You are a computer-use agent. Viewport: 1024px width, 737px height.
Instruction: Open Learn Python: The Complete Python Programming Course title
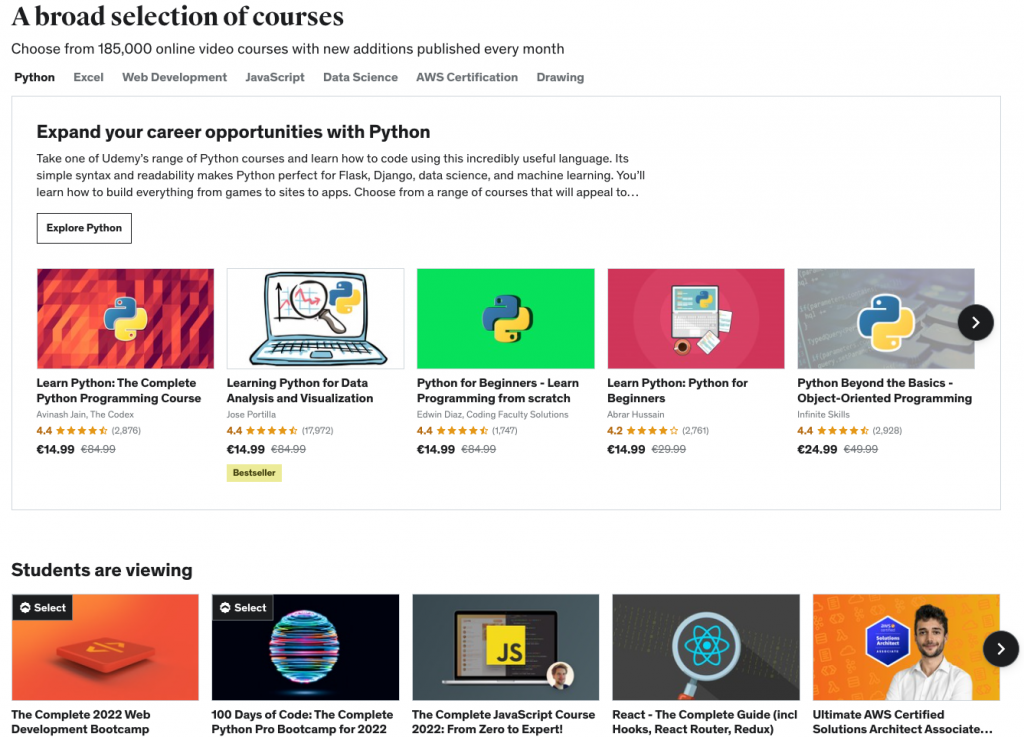(119, 390)
